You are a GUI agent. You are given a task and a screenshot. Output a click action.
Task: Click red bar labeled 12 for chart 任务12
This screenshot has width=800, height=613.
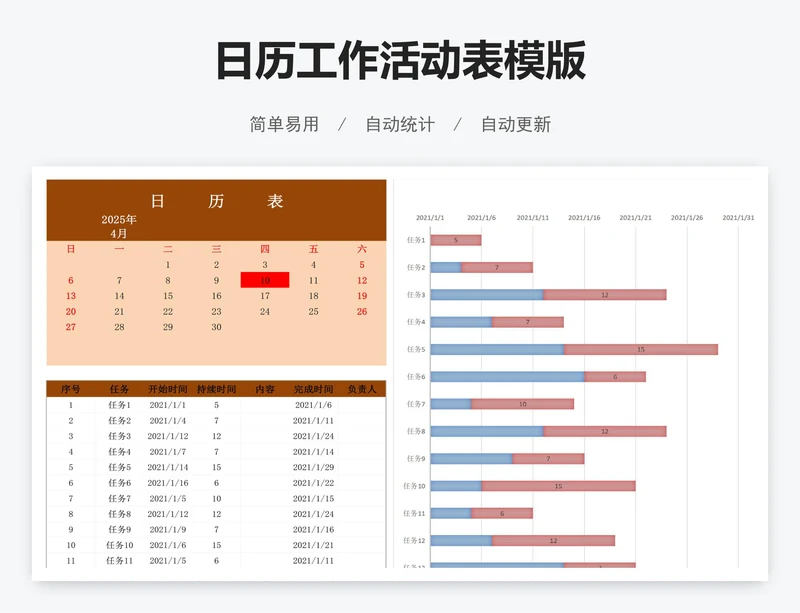pyautogui.click(x=554, y=541)
